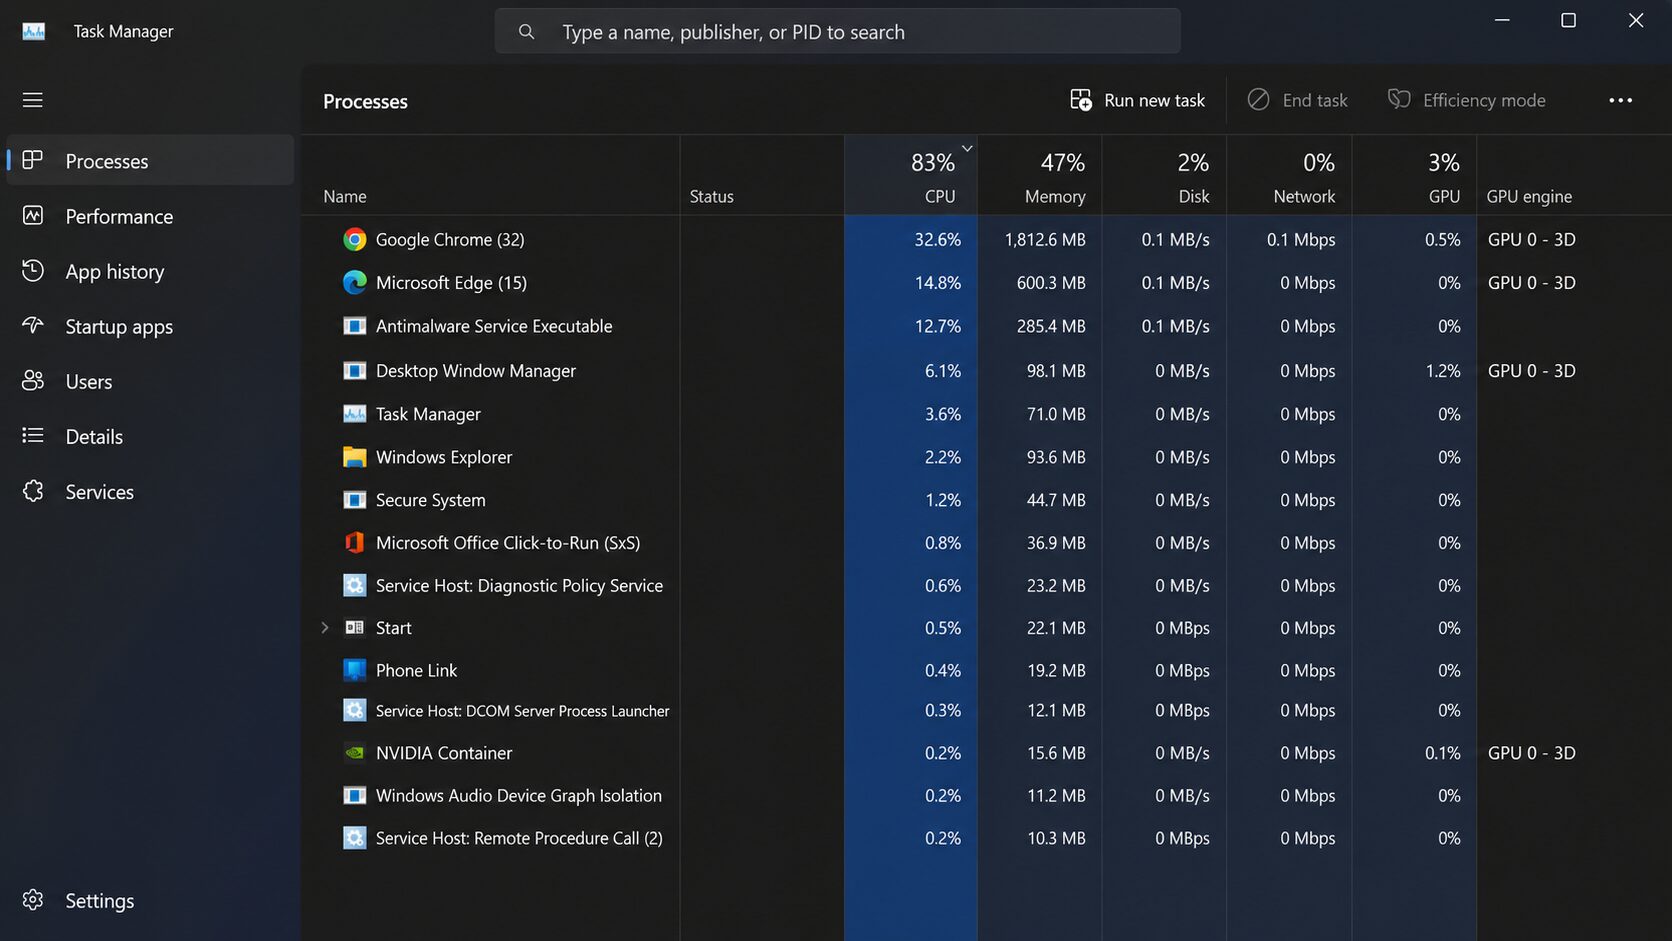Click the Secure System process icon
Screen dimensions: 1672x941
(x=355, y=500)
